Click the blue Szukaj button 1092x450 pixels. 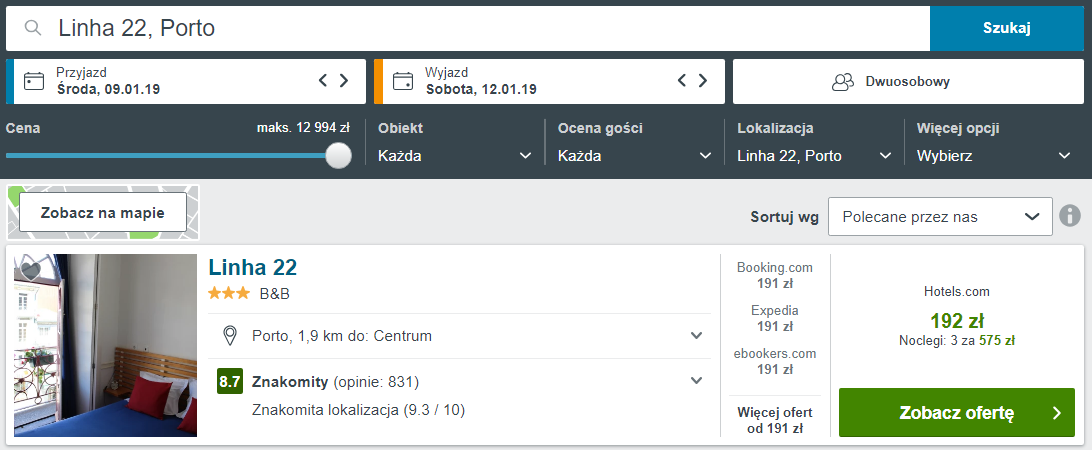click(1007, 28)
